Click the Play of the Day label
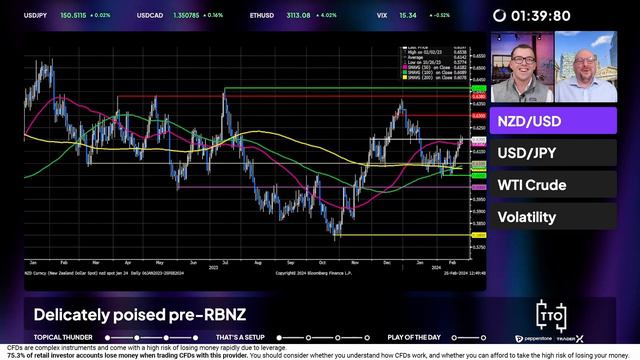Viewport: 640px width, 360px height. (x=414, y=338)
